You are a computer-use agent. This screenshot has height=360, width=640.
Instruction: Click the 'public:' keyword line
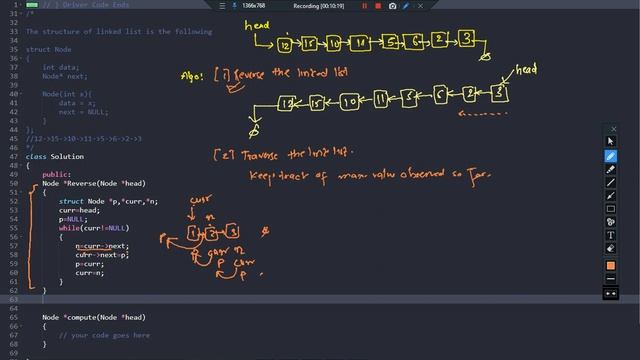click(x=57, y=174)
